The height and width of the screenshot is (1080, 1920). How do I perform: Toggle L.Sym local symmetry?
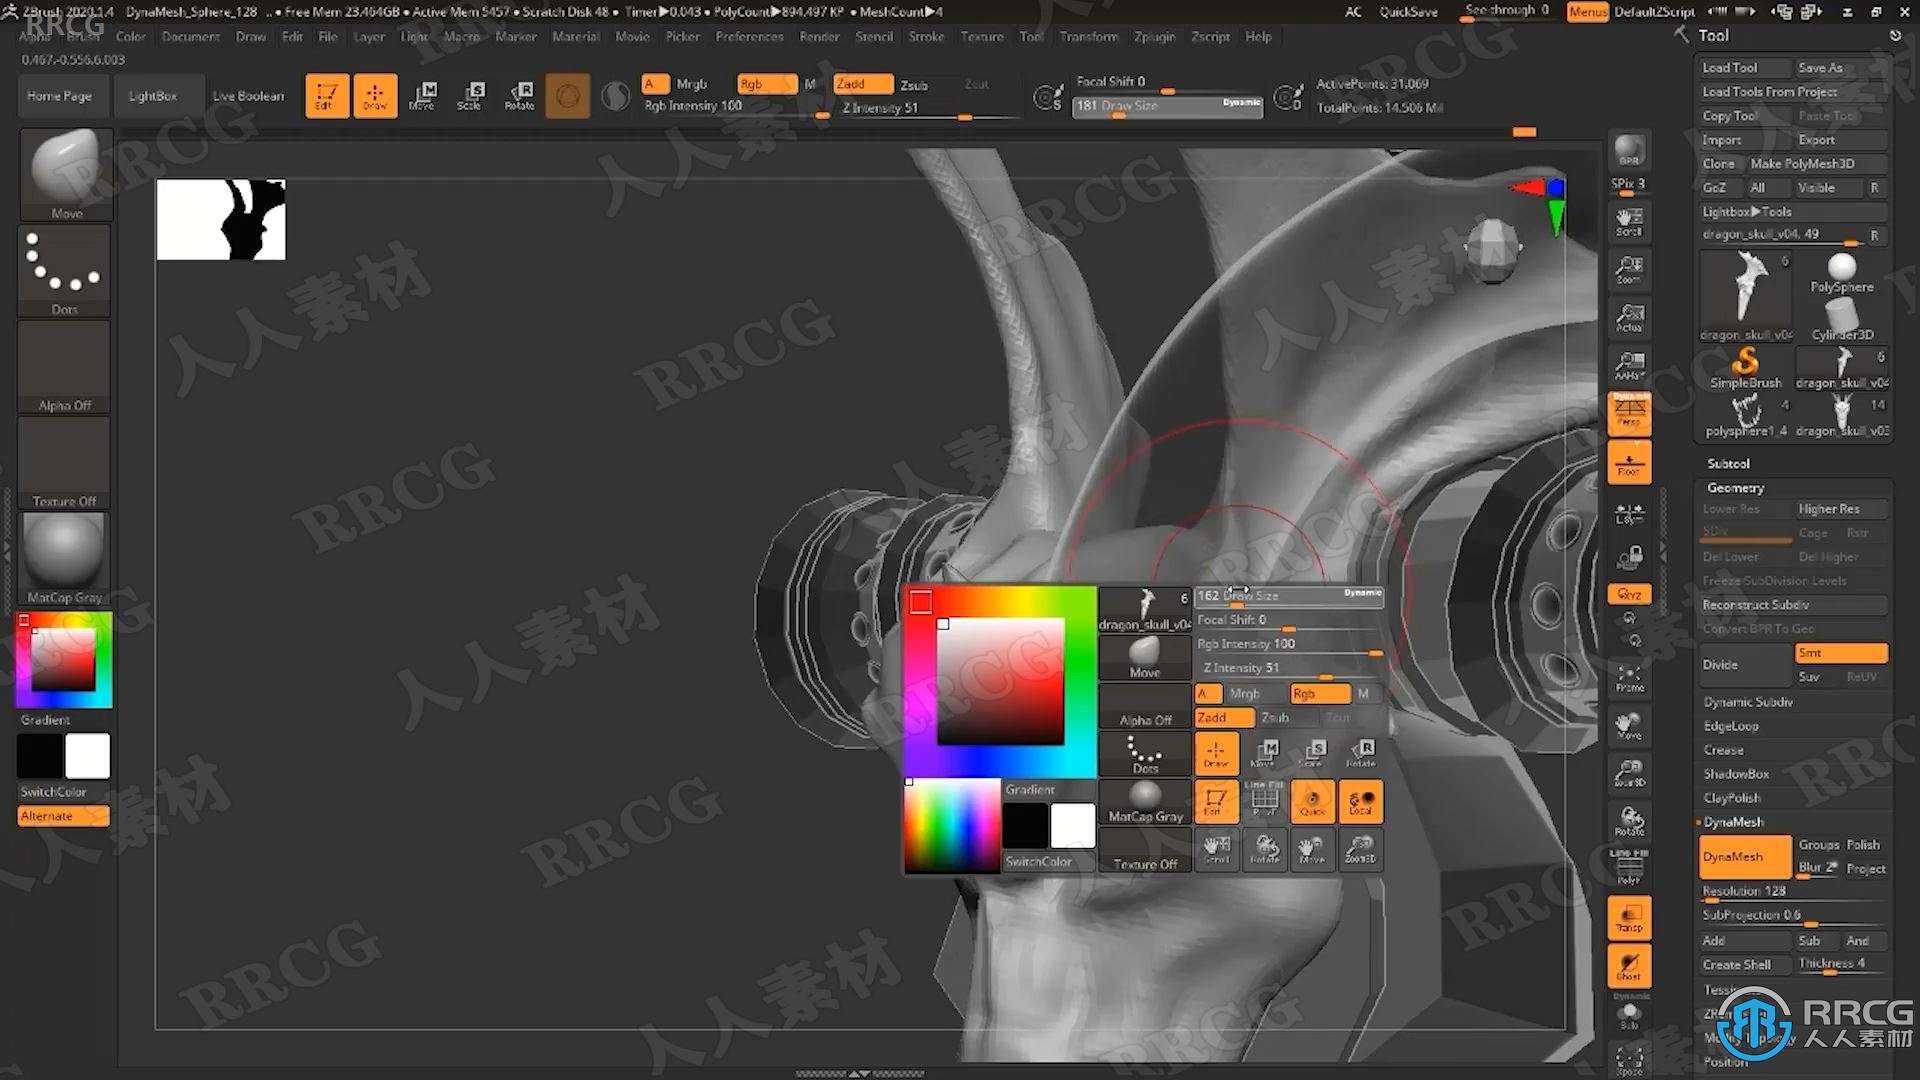pos(1629,513)
